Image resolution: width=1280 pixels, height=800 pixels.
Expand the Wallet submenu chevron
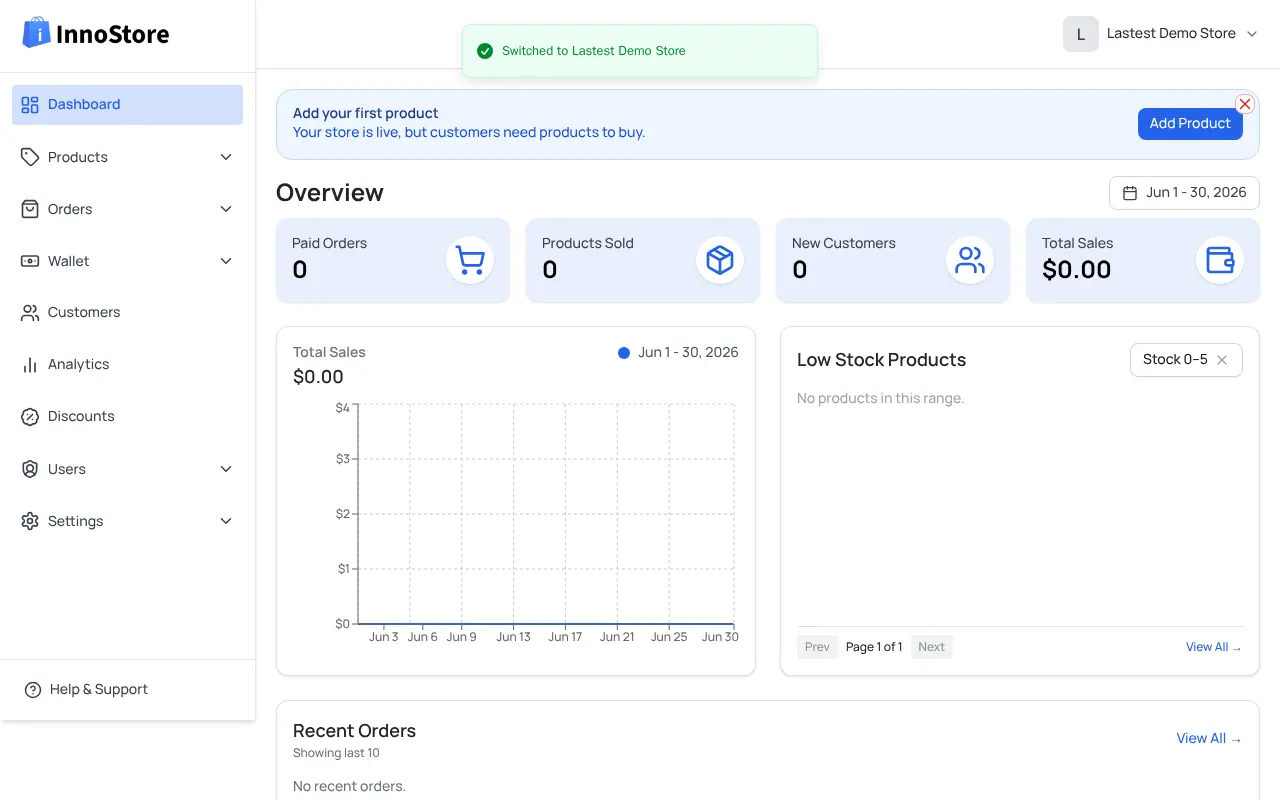226,261
